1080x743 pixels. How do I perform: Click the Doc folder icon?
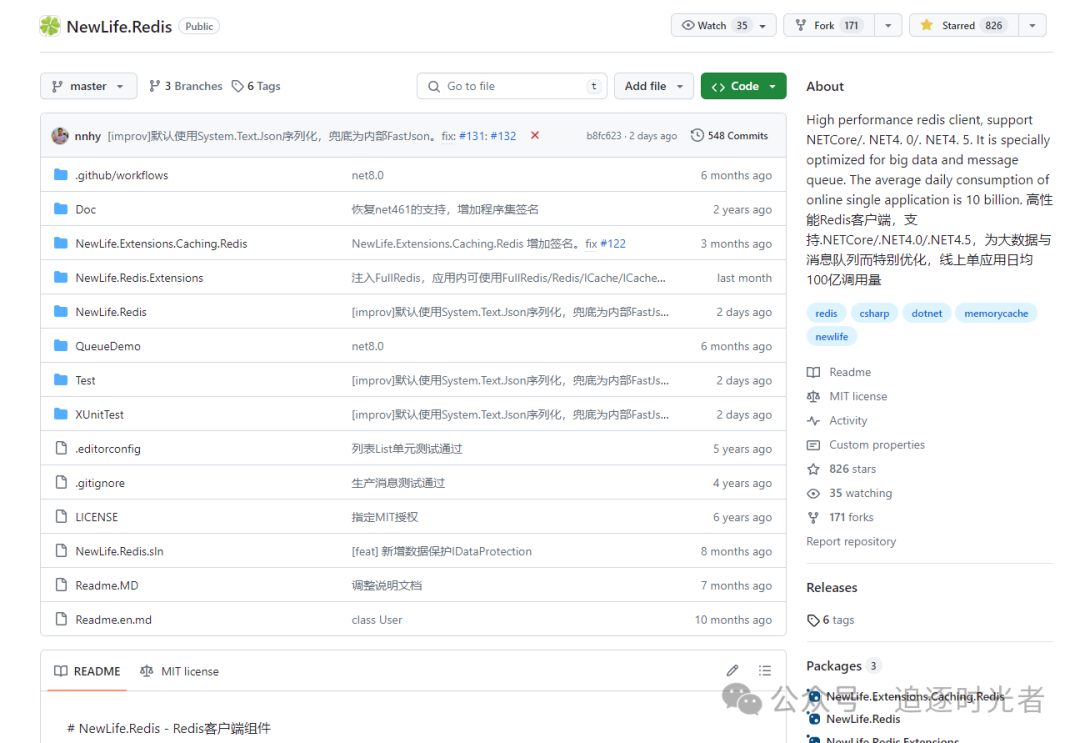[61, 209]
